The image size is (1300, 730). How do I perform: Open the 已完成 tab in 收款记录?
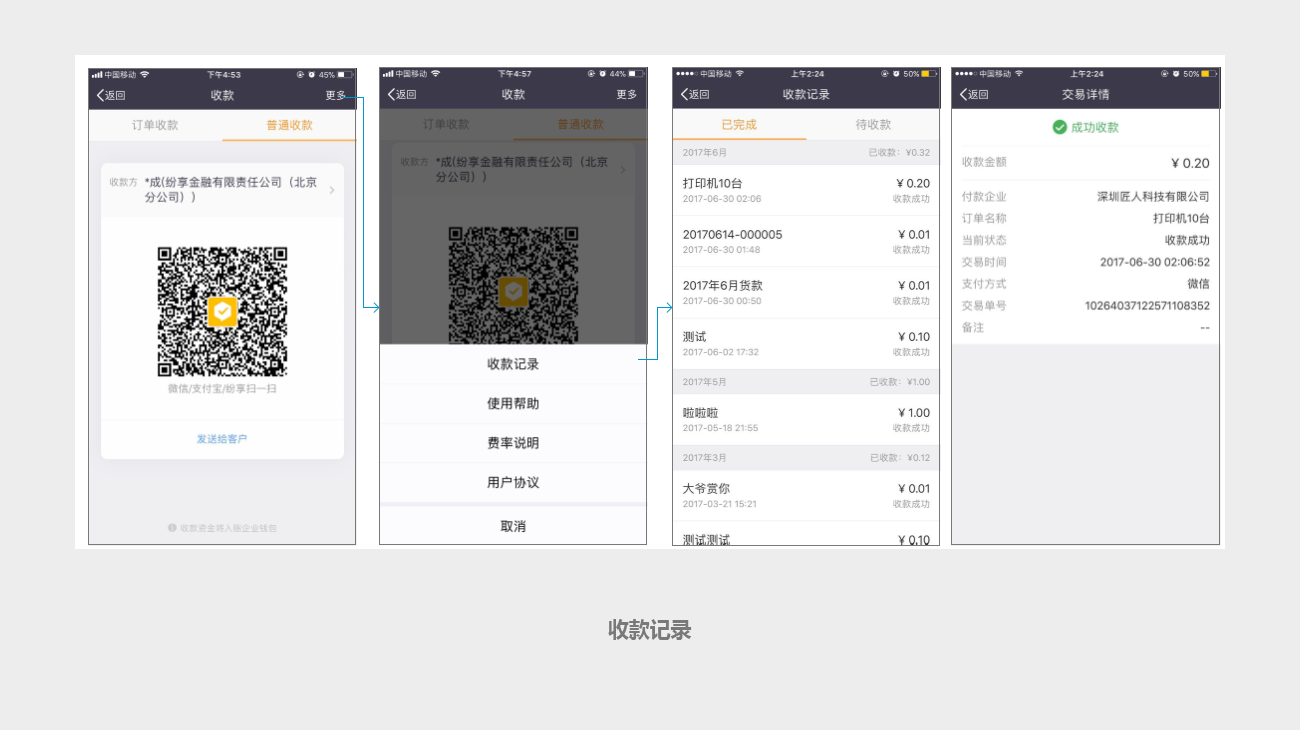click(739, 125)
